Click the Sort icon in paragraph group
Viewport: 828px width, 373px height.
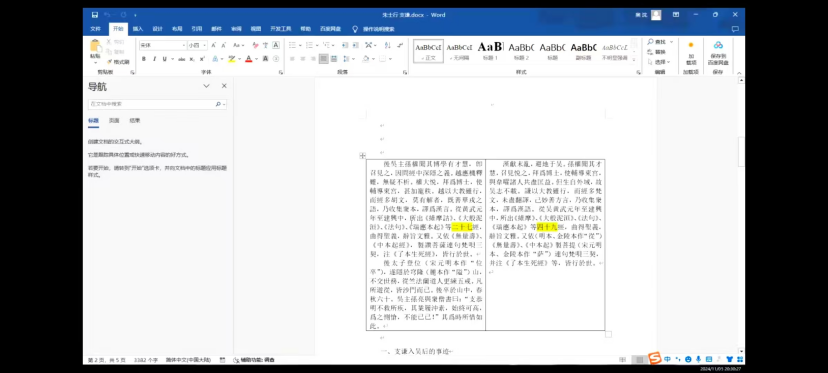point(388,45)
